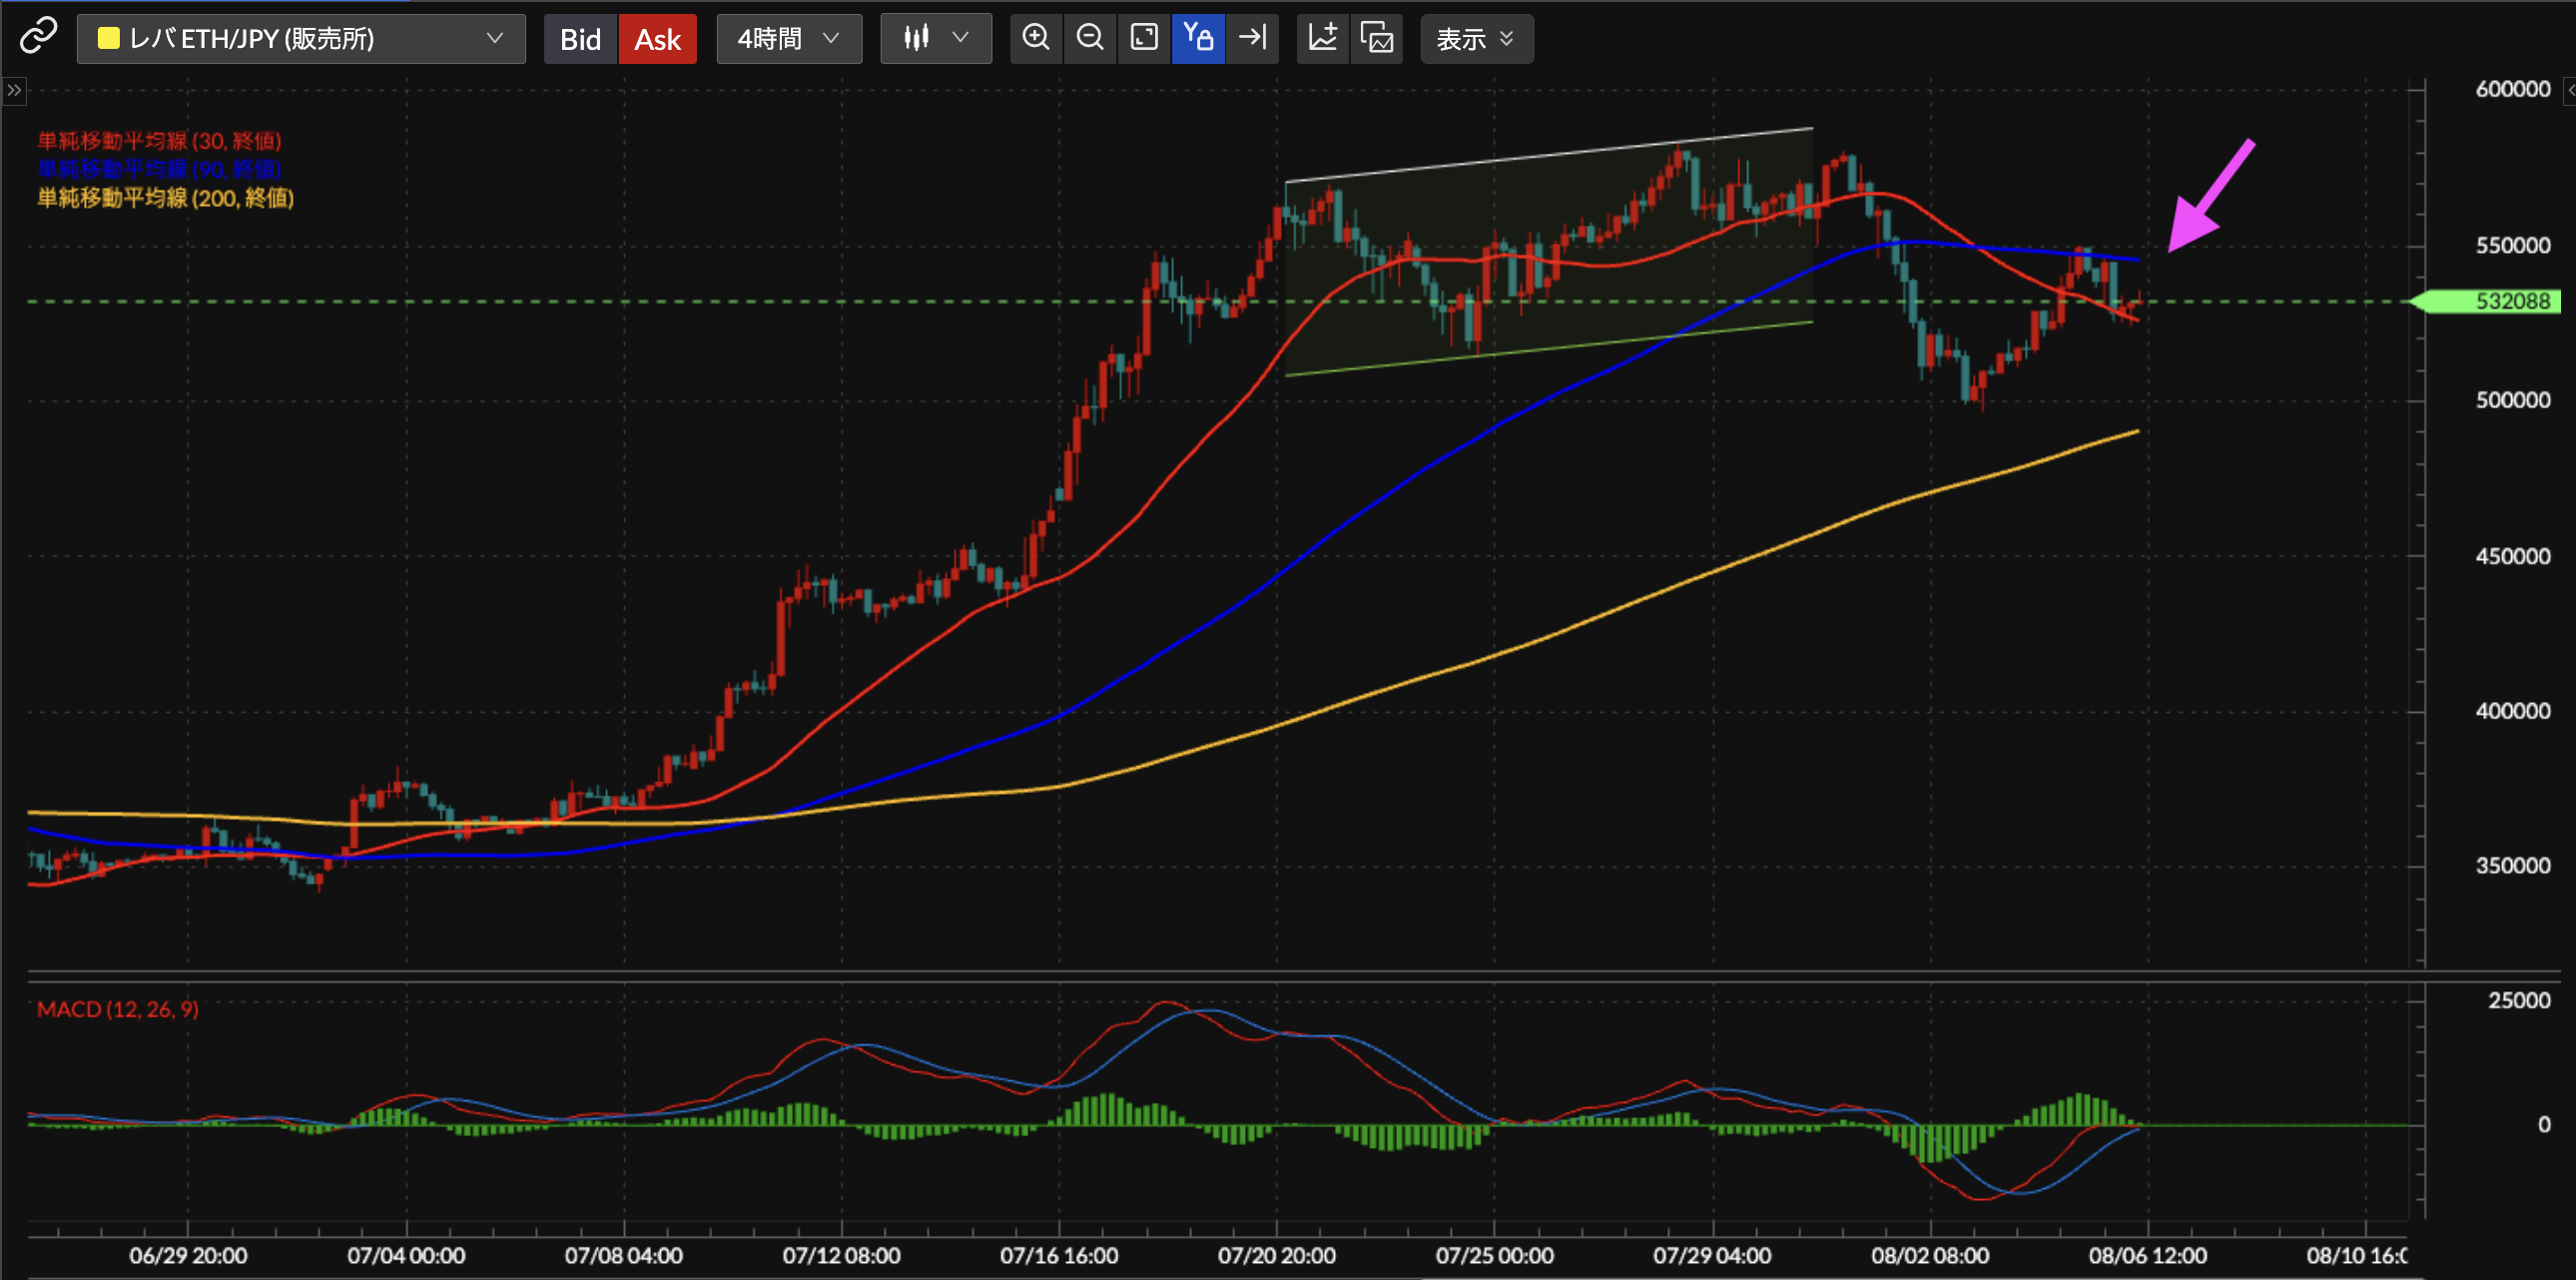2576x1280 pixels.
Task: Zoom out of the chart
Action: (x=1089, y=38)
